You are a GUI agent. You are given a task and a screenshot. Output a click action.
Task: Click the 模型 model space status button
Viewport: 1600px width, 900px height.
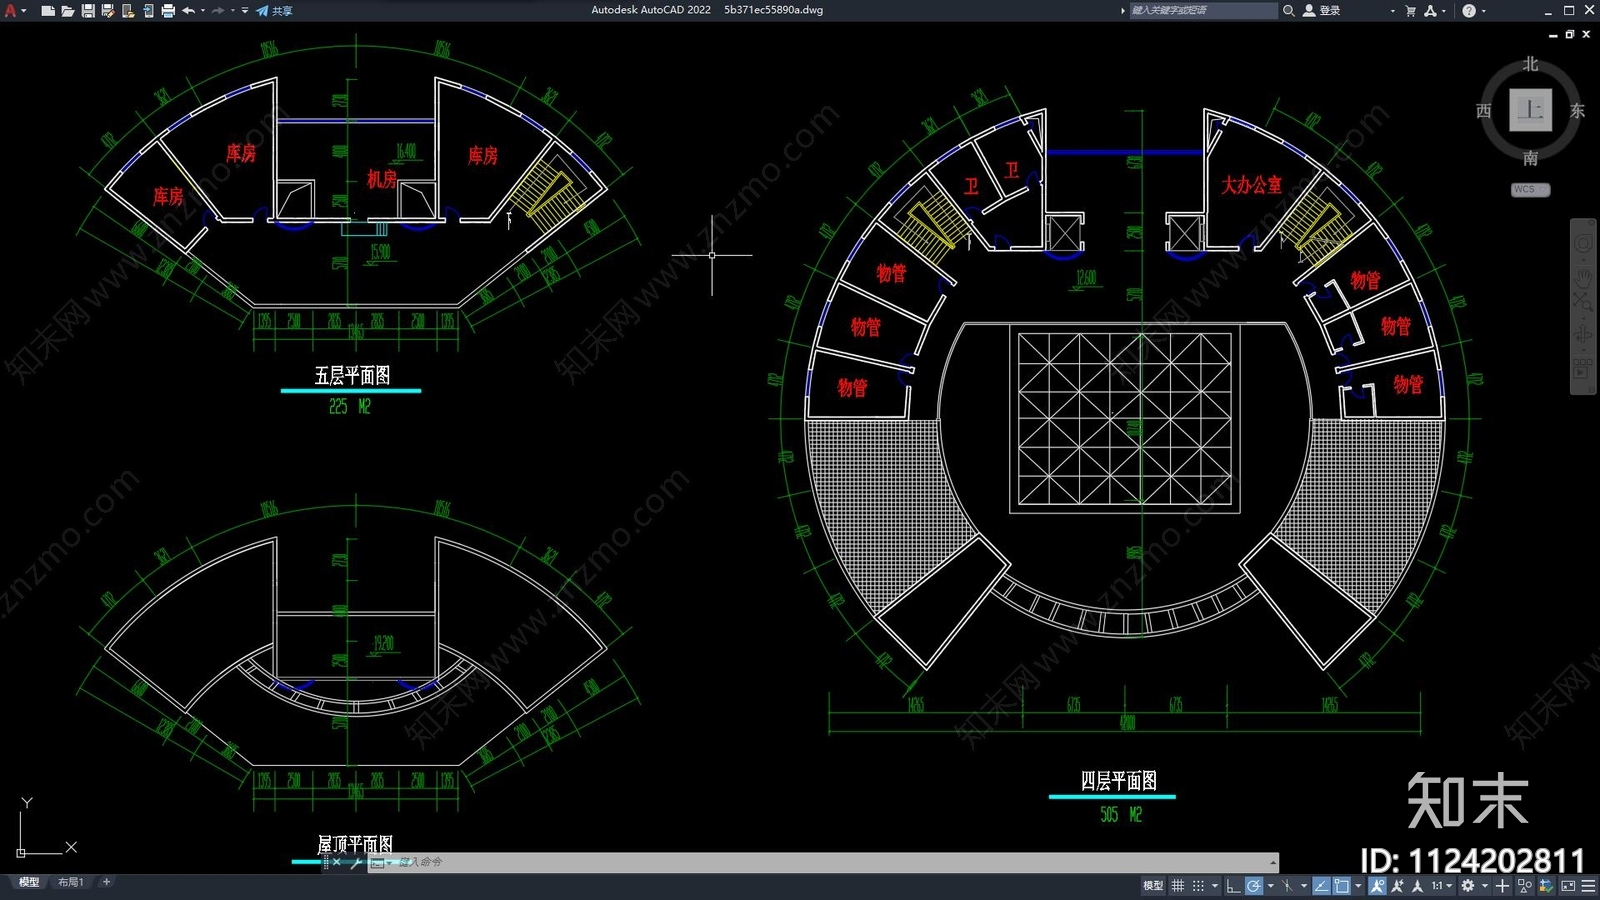click(x=1153, y=886)
